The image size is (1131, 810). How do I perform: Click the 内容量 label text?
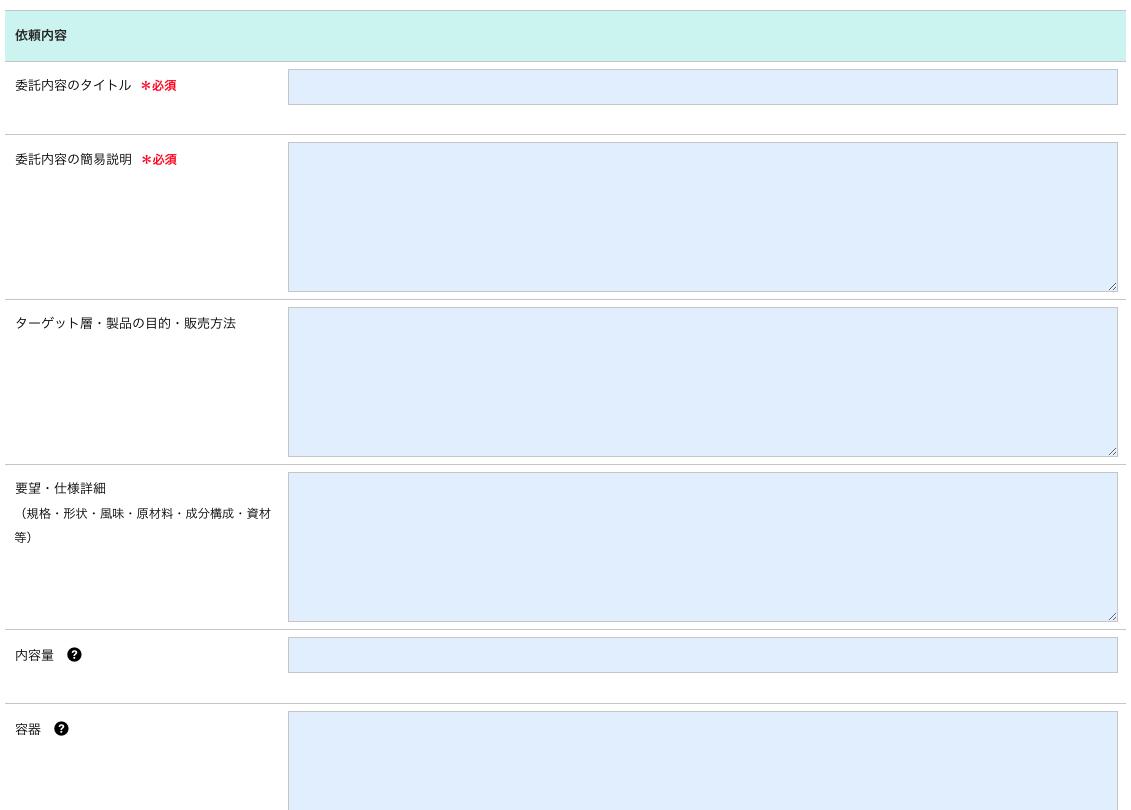pos(35,656)
